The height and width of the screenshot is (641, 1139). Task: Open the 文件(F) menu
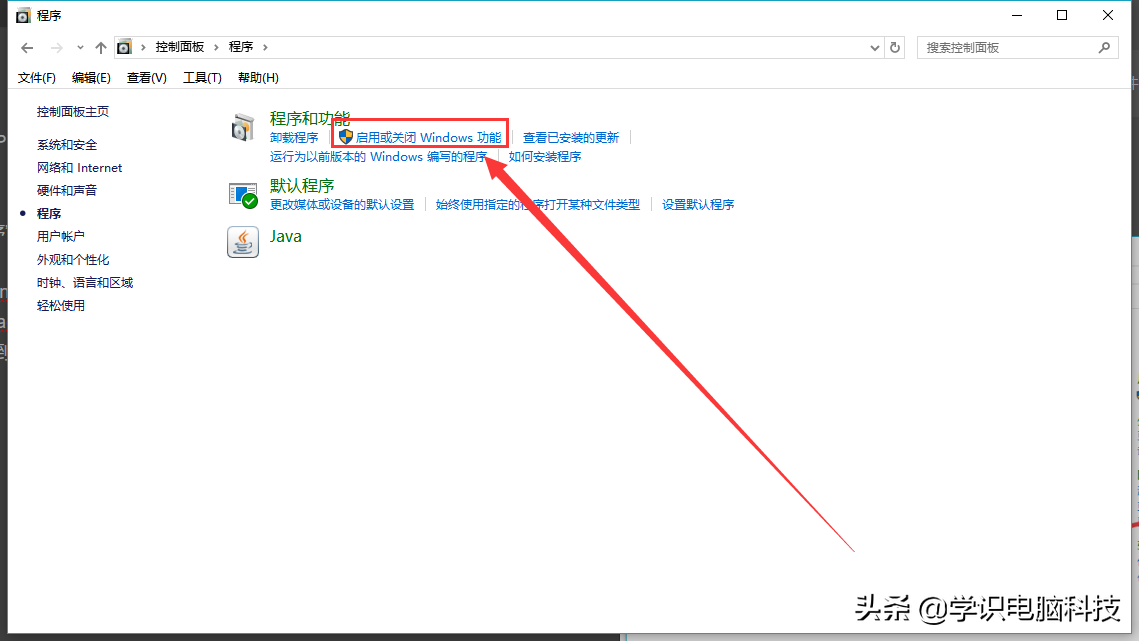point(36,78)
